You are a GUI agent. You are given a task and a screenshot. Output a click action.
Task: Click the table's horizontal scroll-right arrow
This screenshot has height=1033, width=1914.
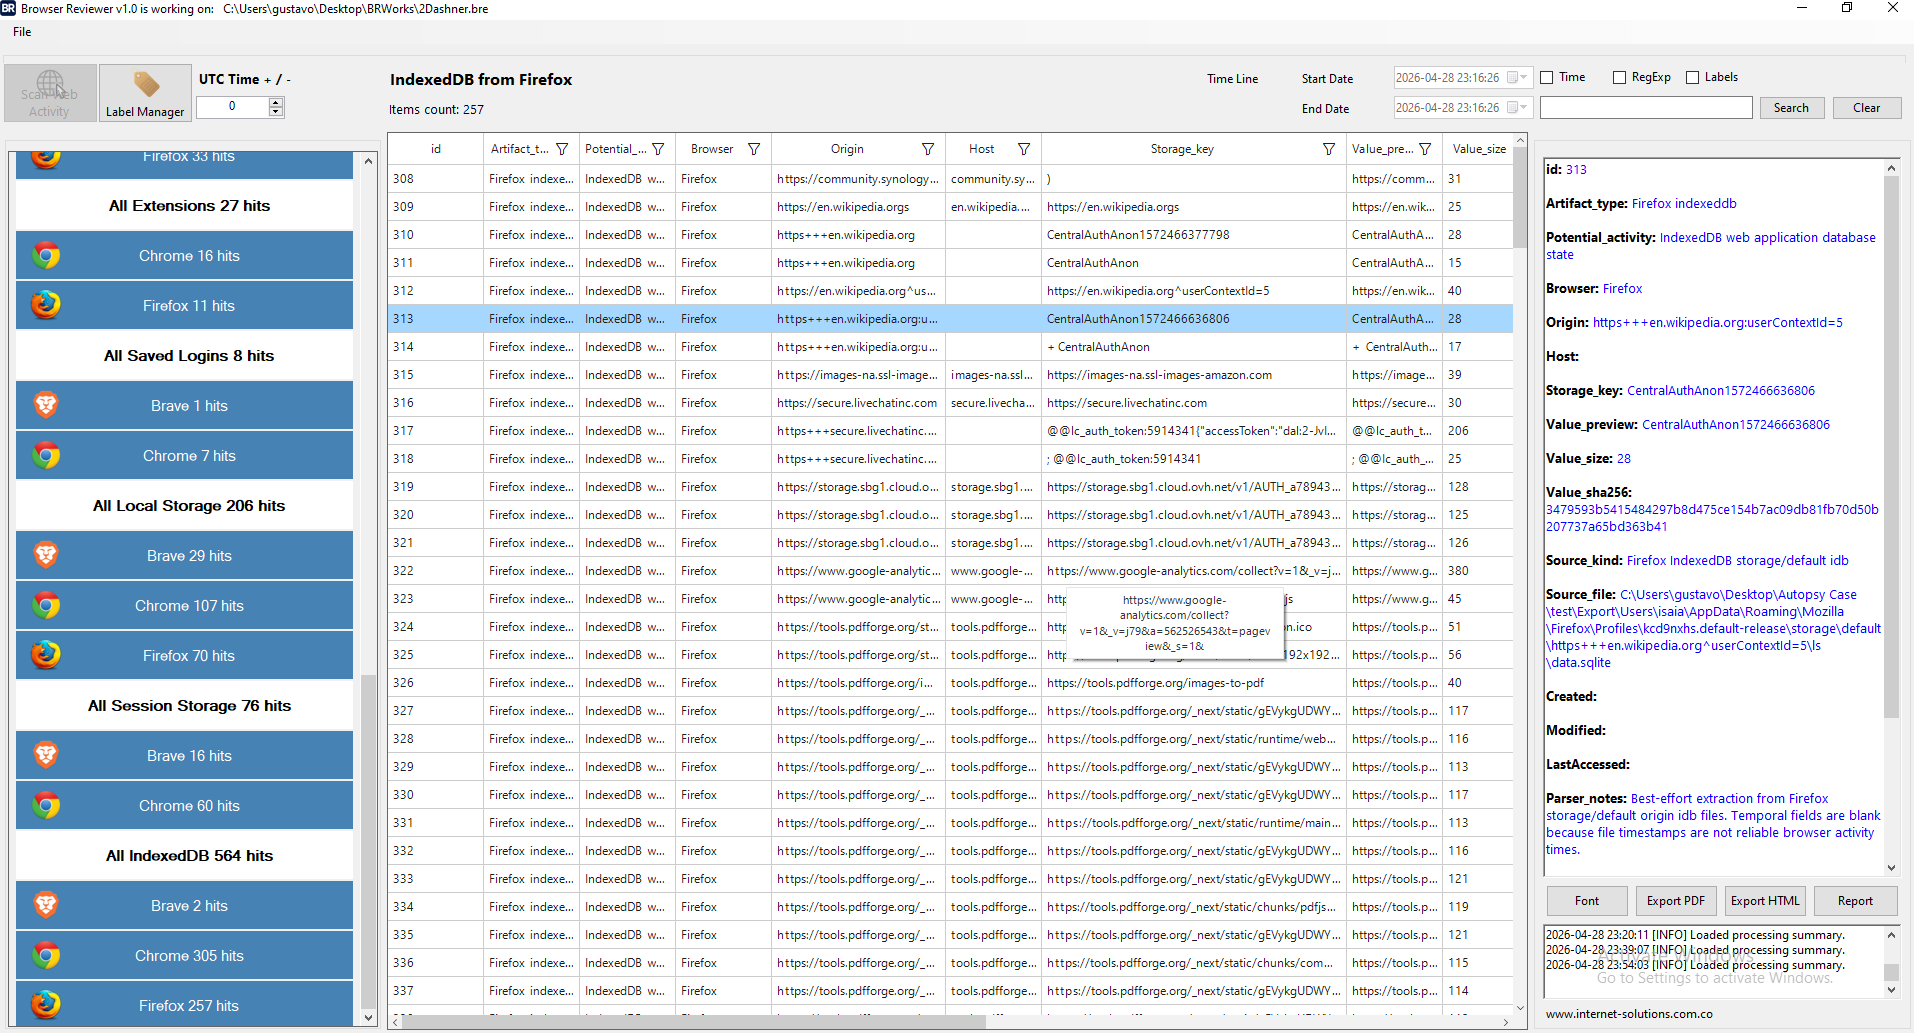click(x=1506, y=1022)
